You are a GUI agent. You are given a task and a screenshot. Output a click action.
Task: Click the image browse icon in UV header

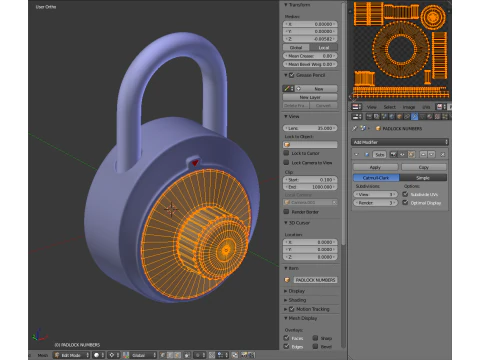(x=440, y=107)
